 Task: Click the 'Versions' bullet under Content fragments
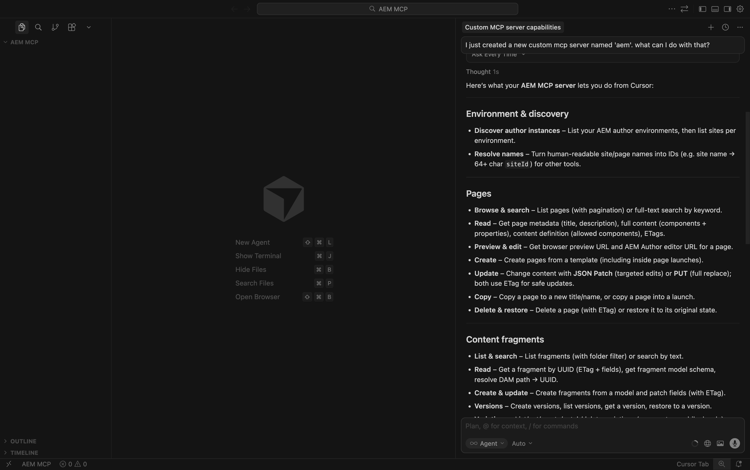click(593, 406)
